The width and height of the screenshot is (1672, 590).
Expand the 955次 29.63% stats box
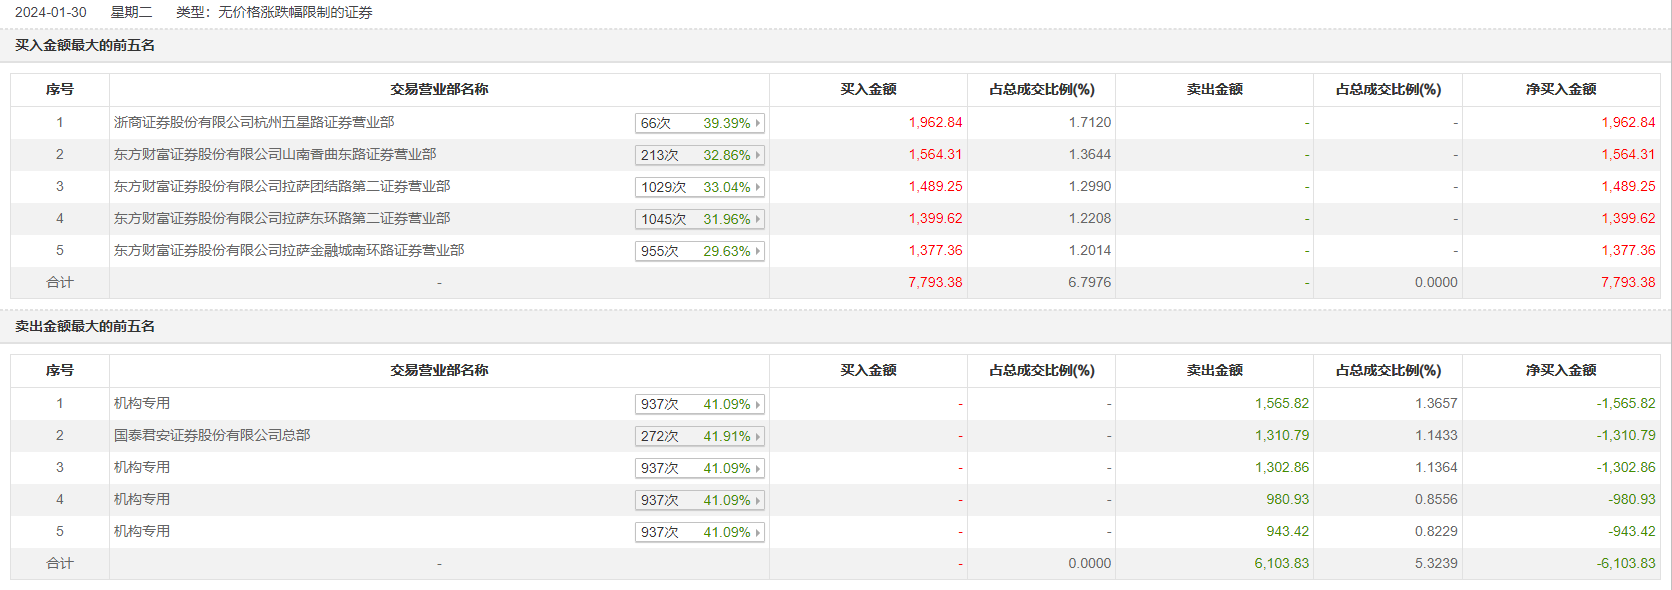pos(699,251)
